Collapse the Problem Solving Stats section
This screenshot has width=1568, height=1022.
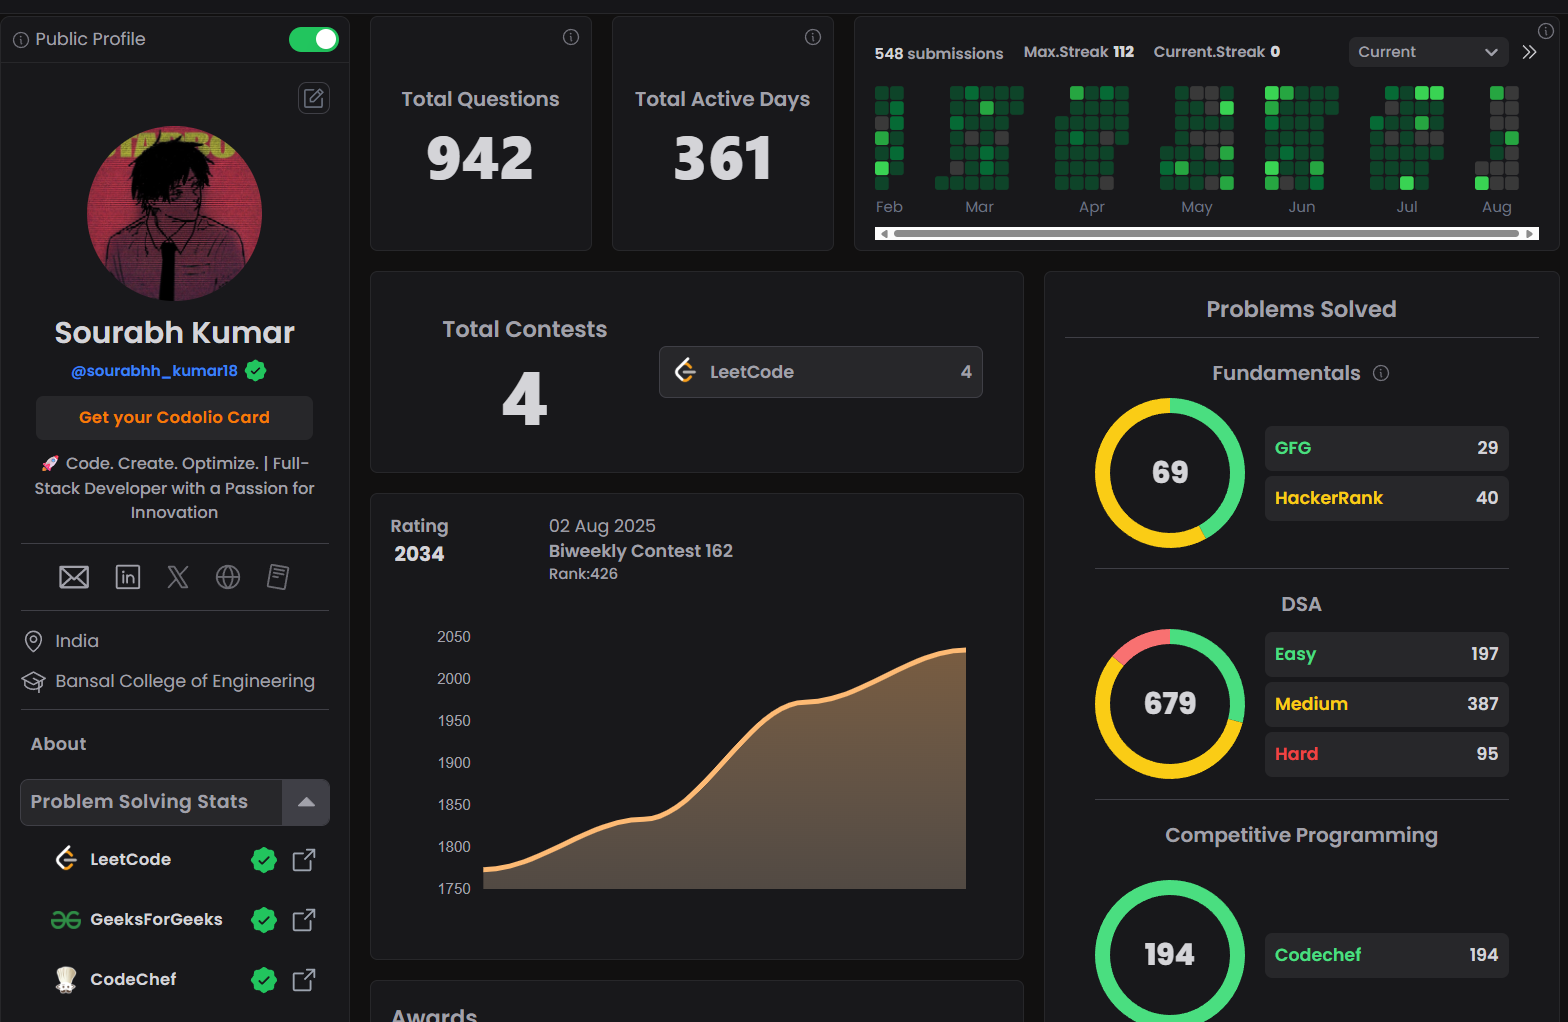(306, 802)
